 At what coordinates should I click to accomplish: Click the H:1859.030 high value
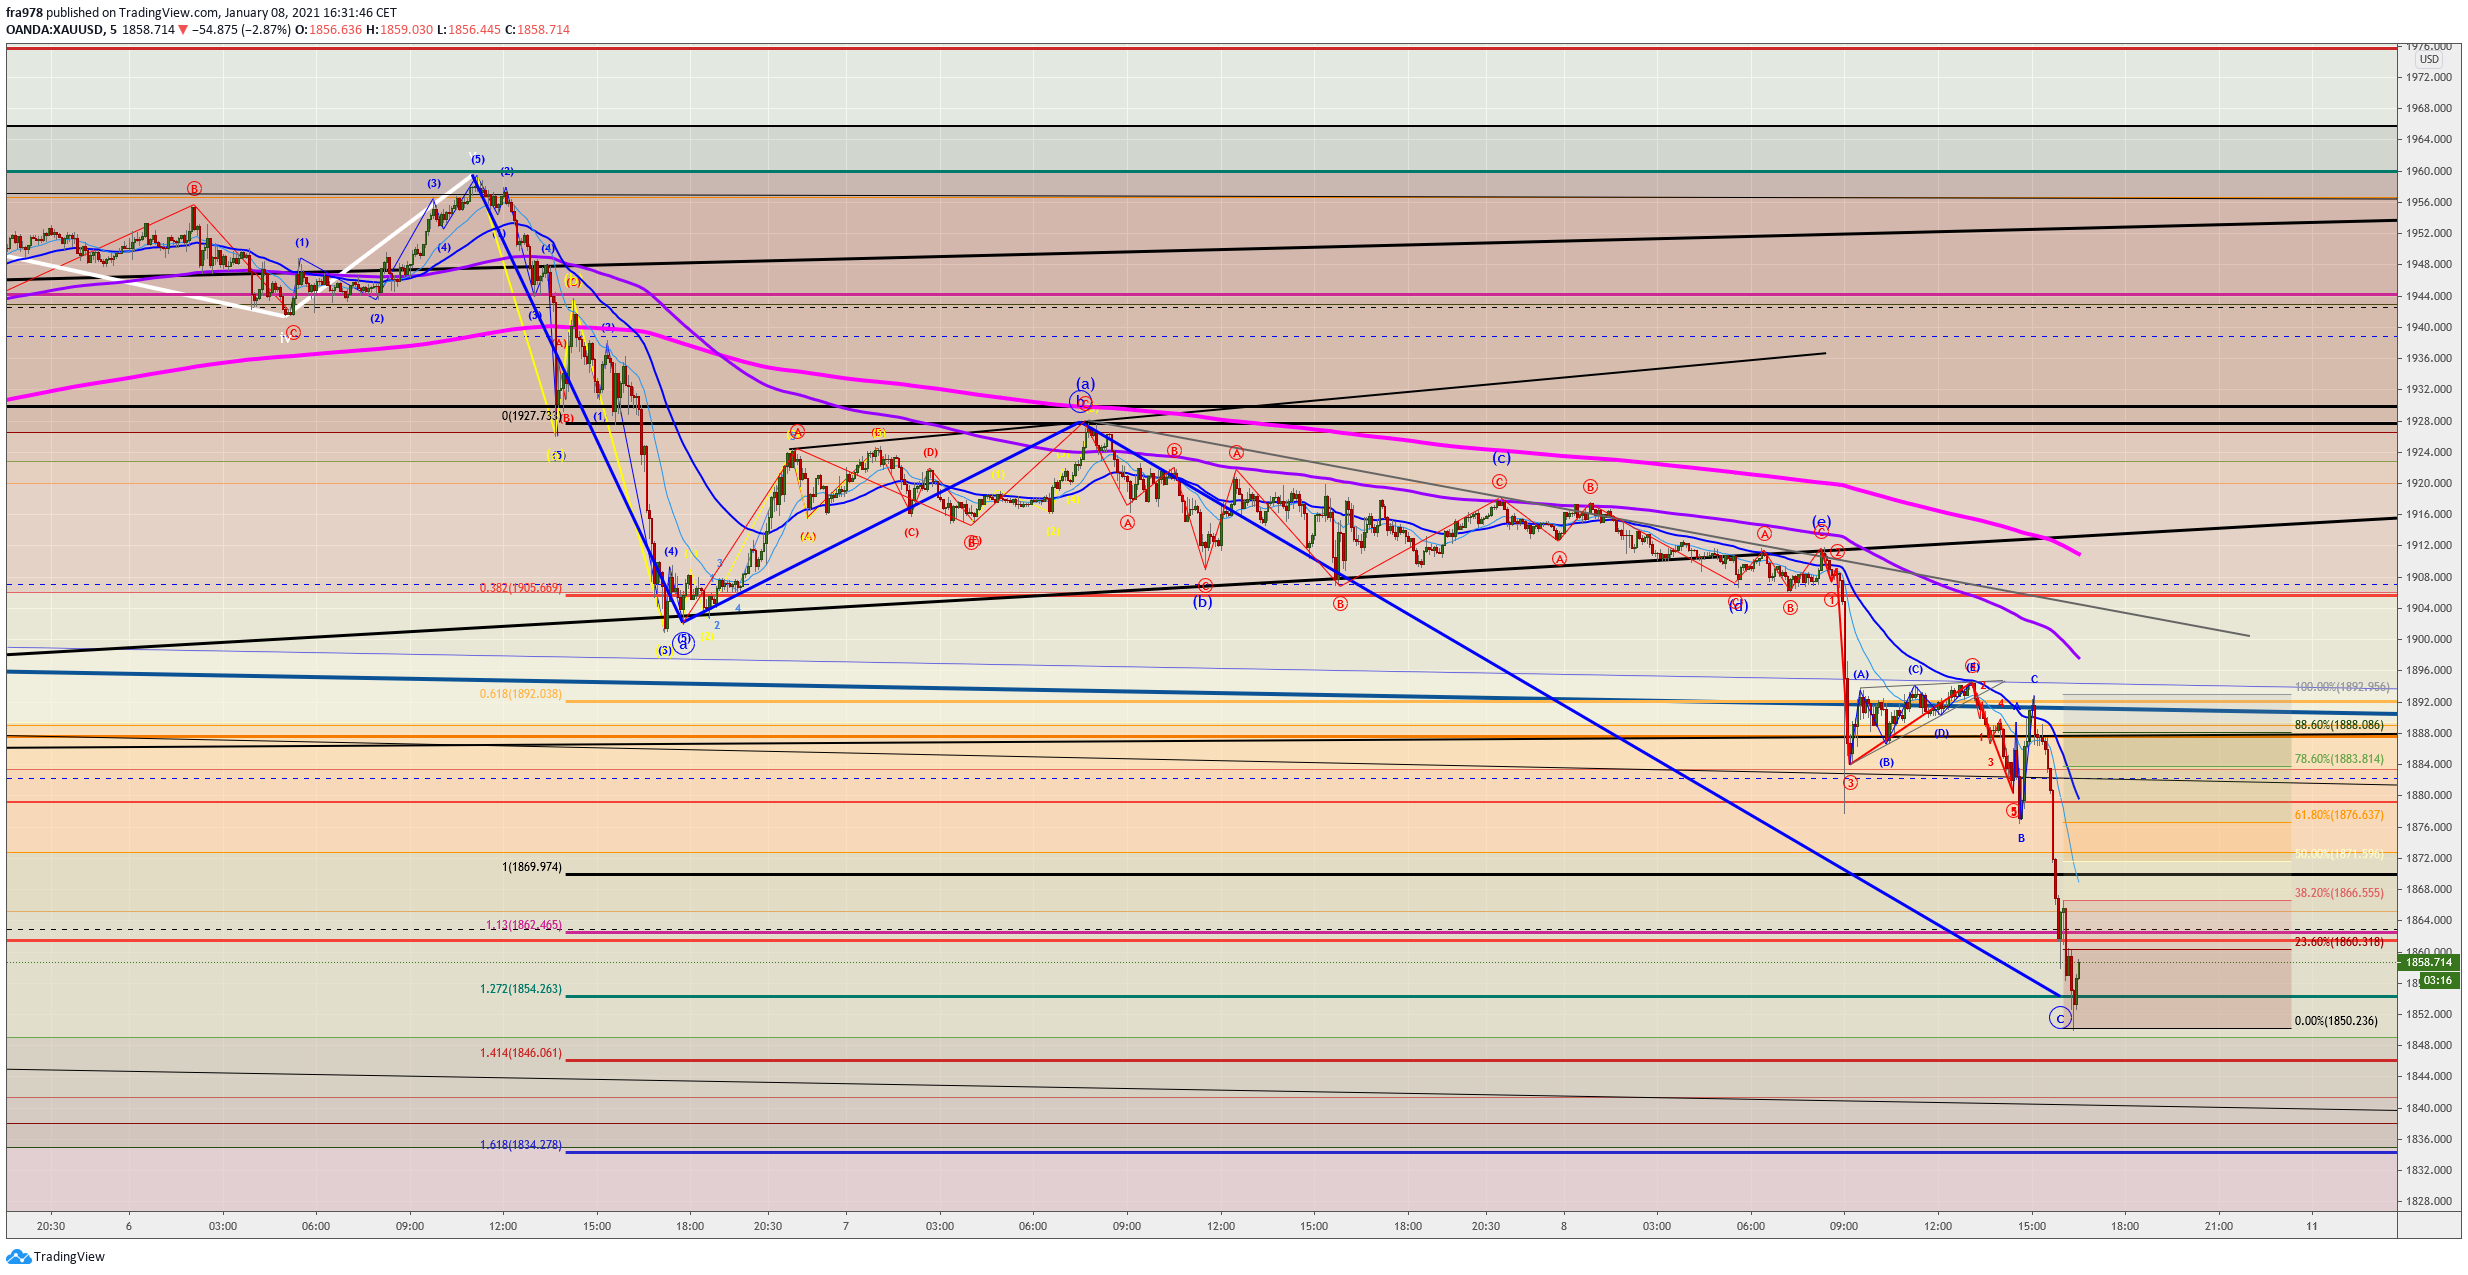pos(399,30)
